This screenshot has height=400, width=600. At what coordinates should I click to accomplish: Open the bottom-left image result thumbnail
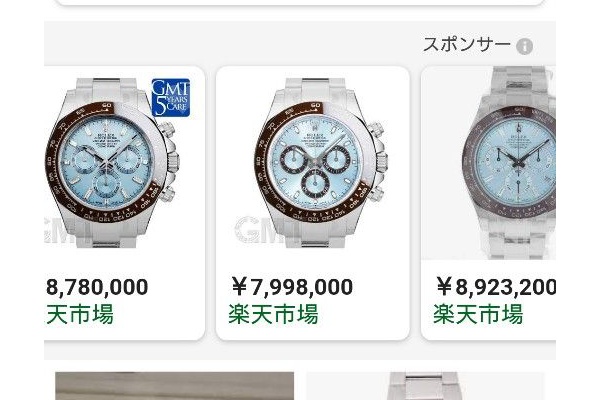click(174, 386)
